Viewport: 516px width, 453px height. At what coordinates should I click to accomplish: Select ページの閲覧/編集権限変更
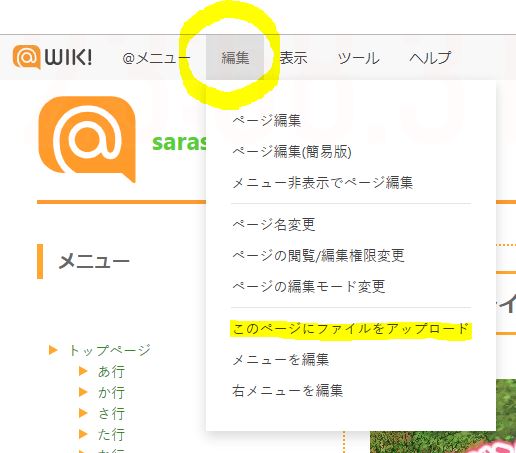(319, 256)
